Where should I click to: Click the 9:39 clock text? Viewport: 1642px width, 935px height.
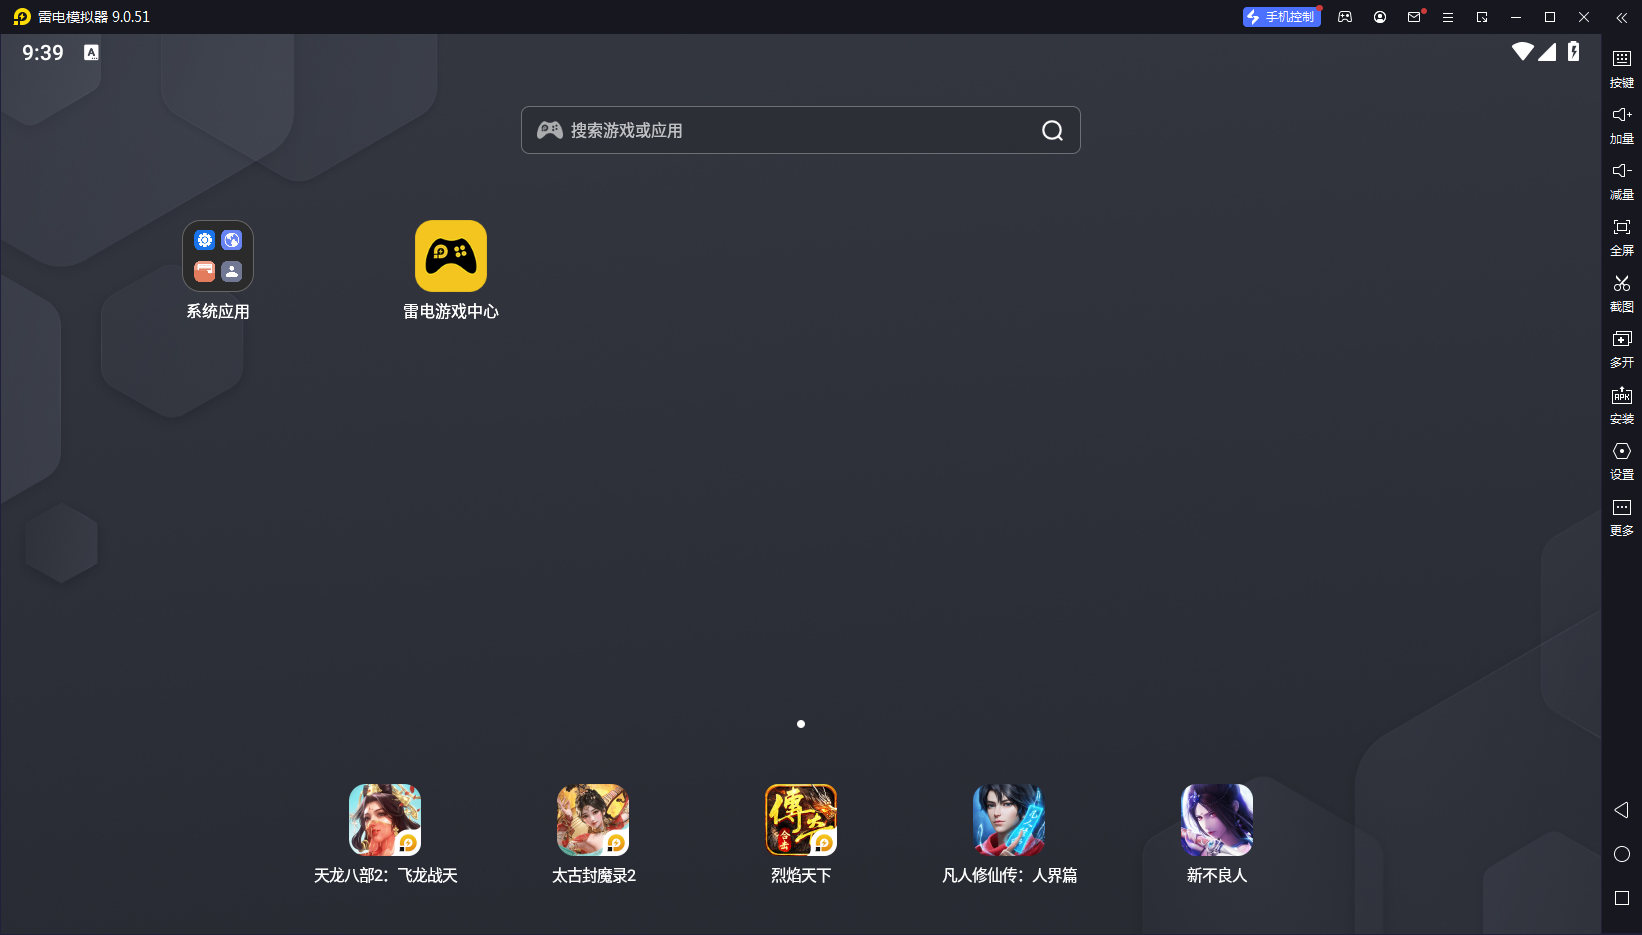pyautogui.click(x=43, y=53)
